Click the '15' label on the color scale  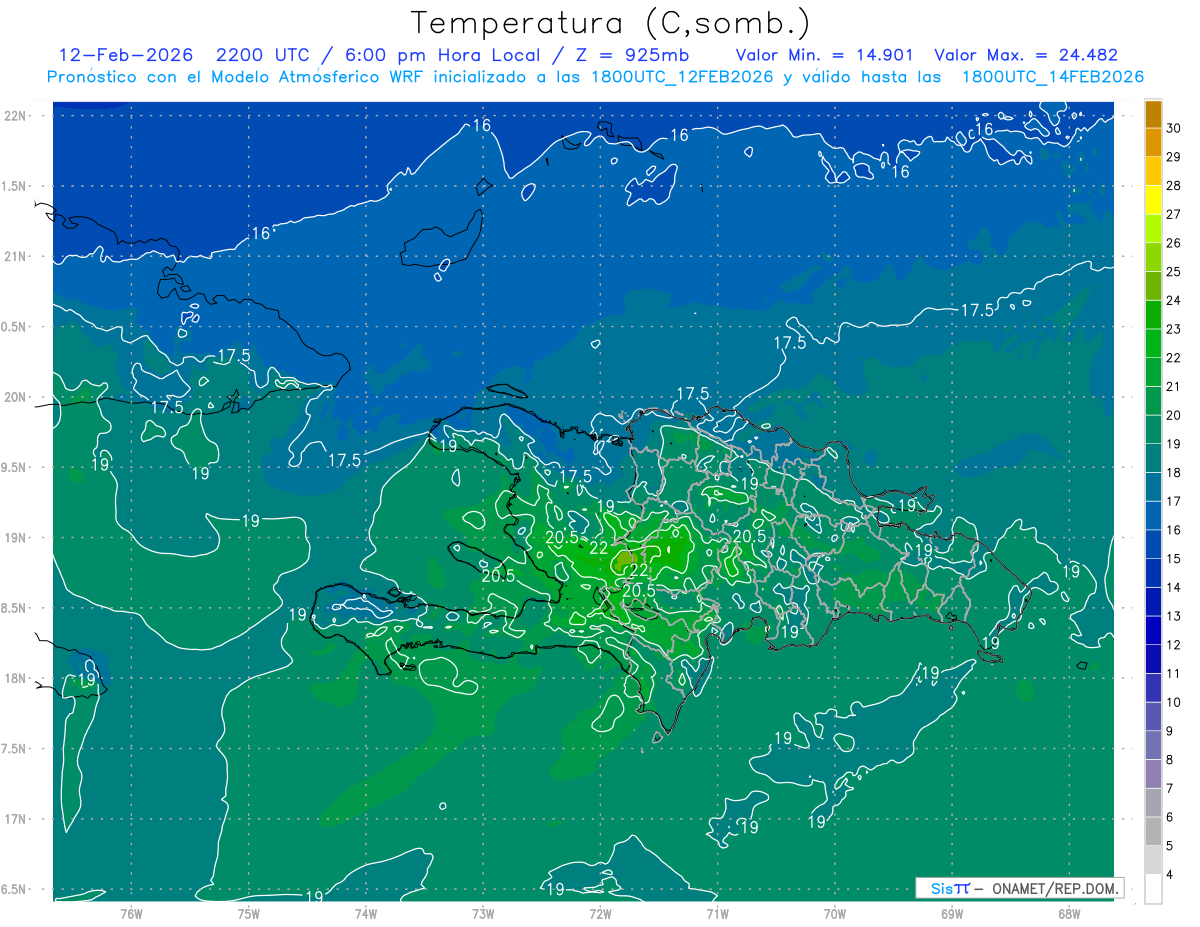point(1174,558)
